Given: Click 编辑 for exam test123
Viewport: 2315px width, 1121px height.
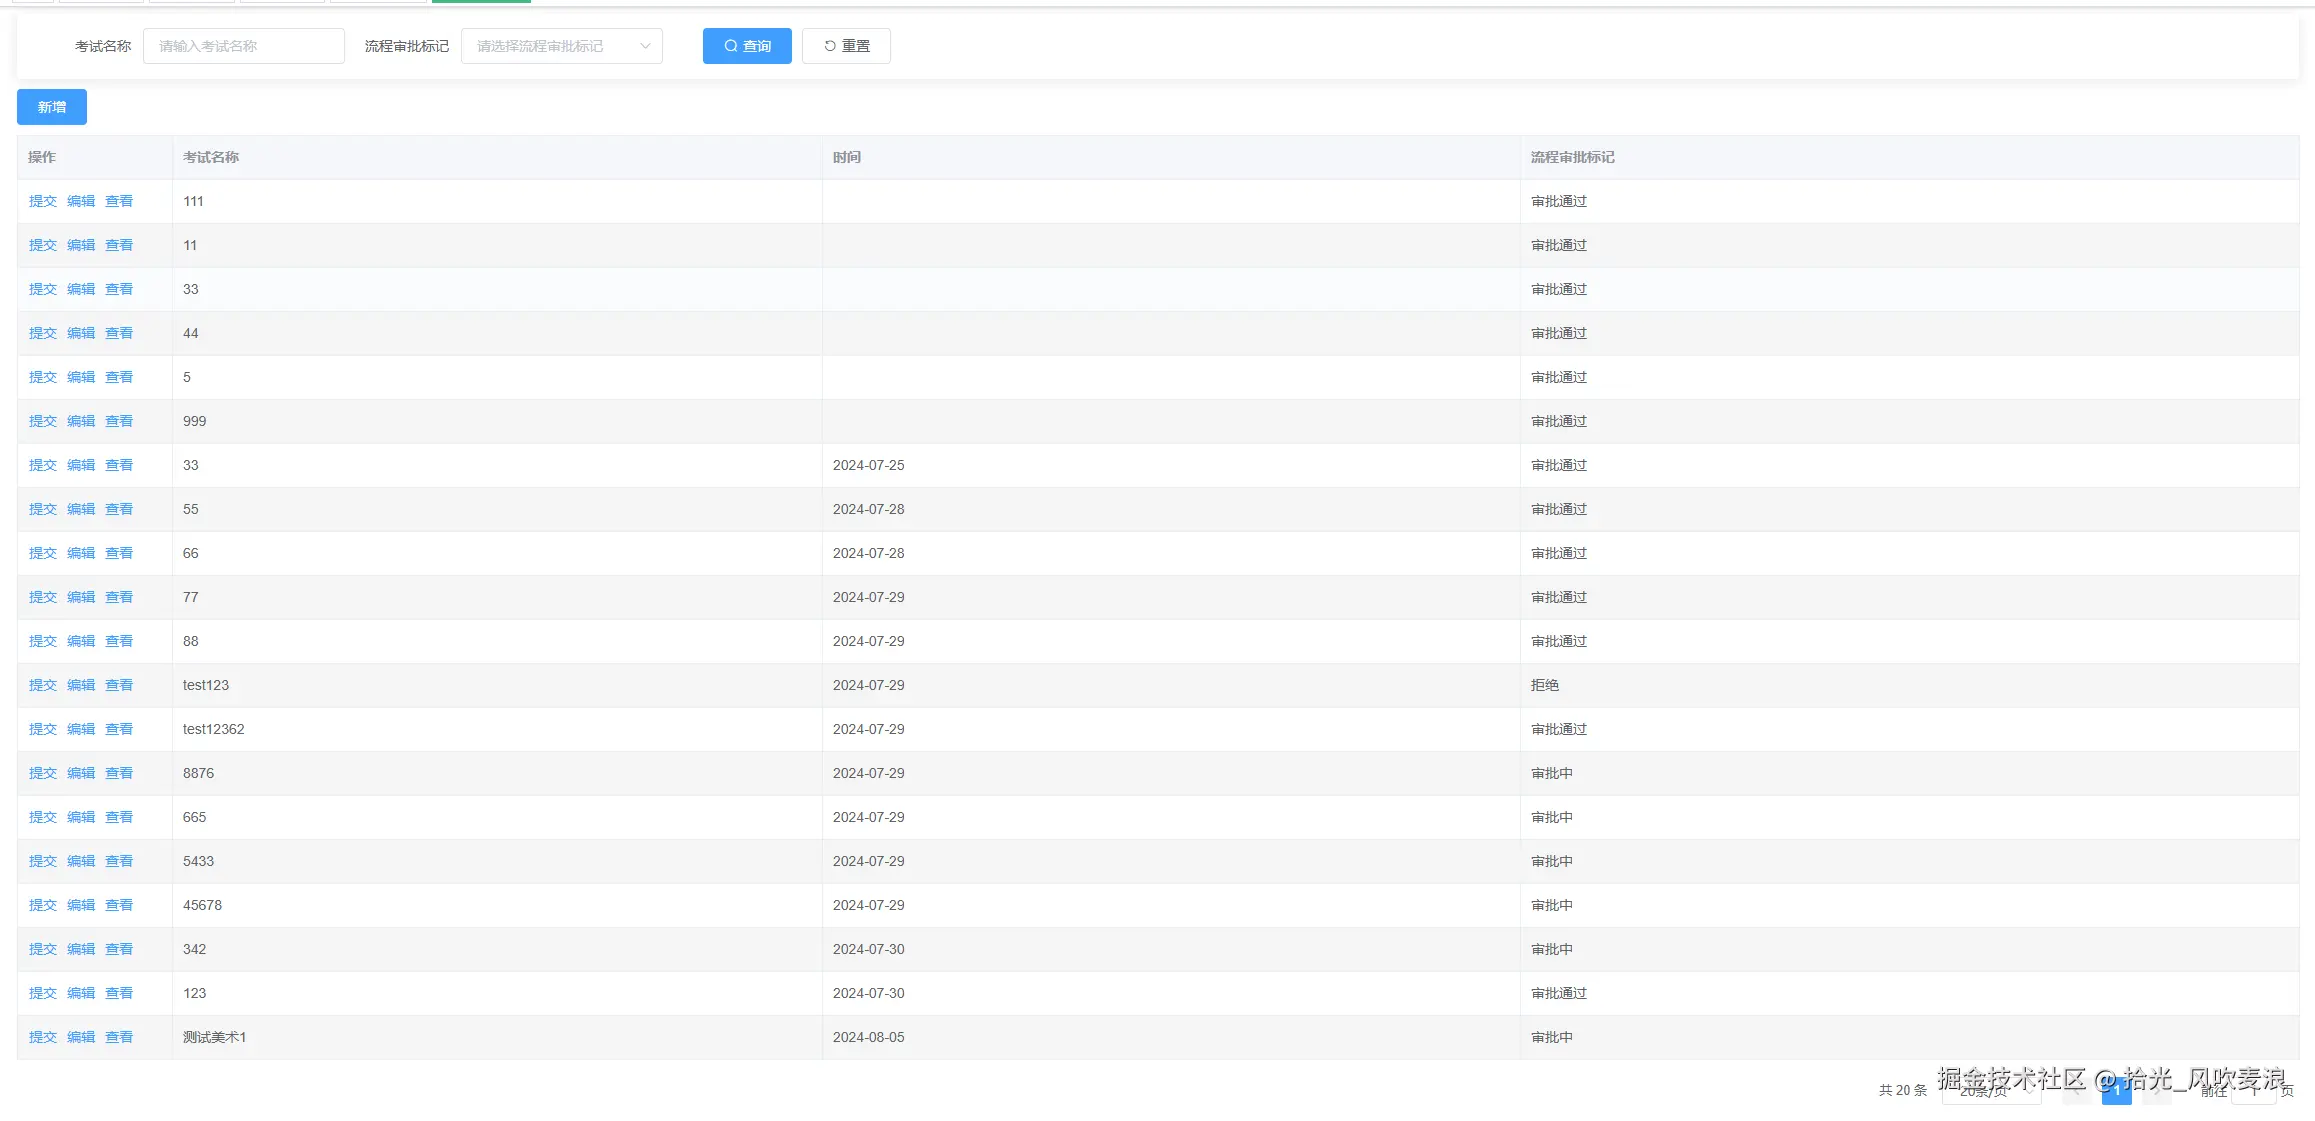Looking at the screenshot, I should pos(81,685).
